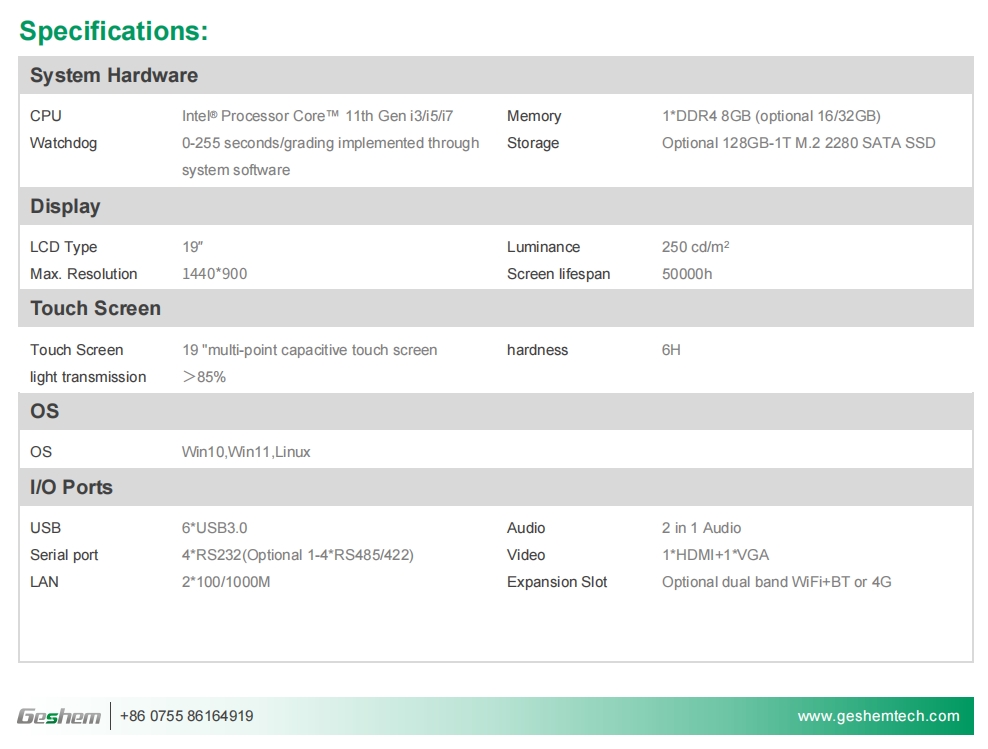Open the www.geshemtech.com website link
Screen dimensions: 988x749
tap(878, 716)
